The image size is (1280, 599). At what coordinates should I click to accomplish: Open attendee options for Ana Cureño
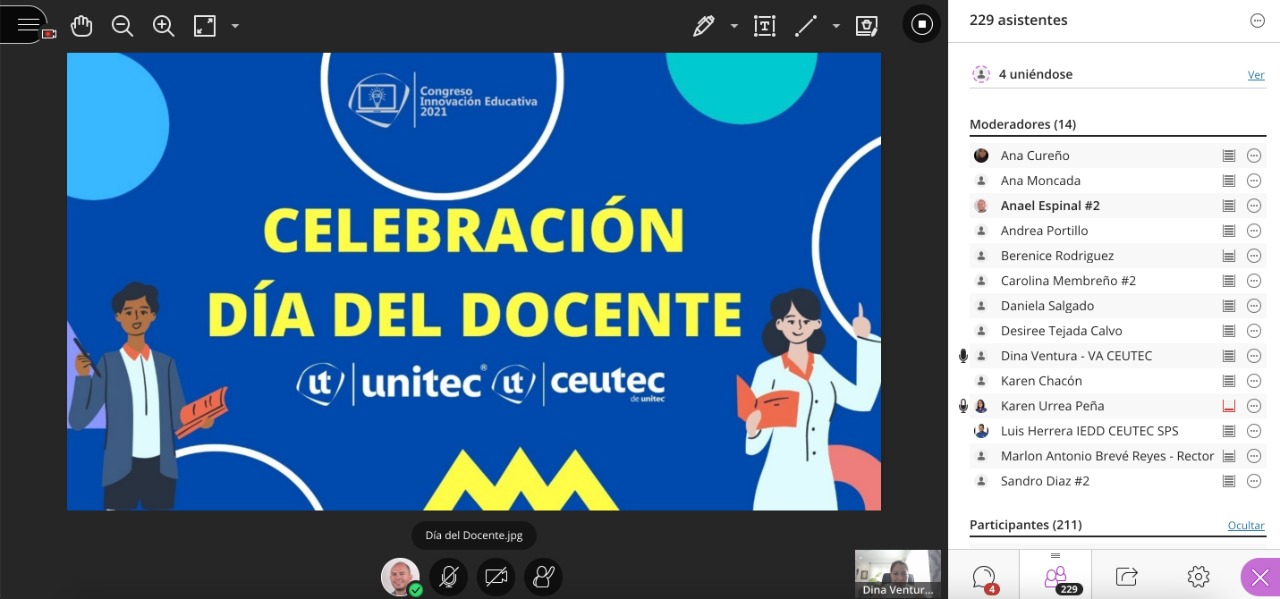tap(1254, 156)
